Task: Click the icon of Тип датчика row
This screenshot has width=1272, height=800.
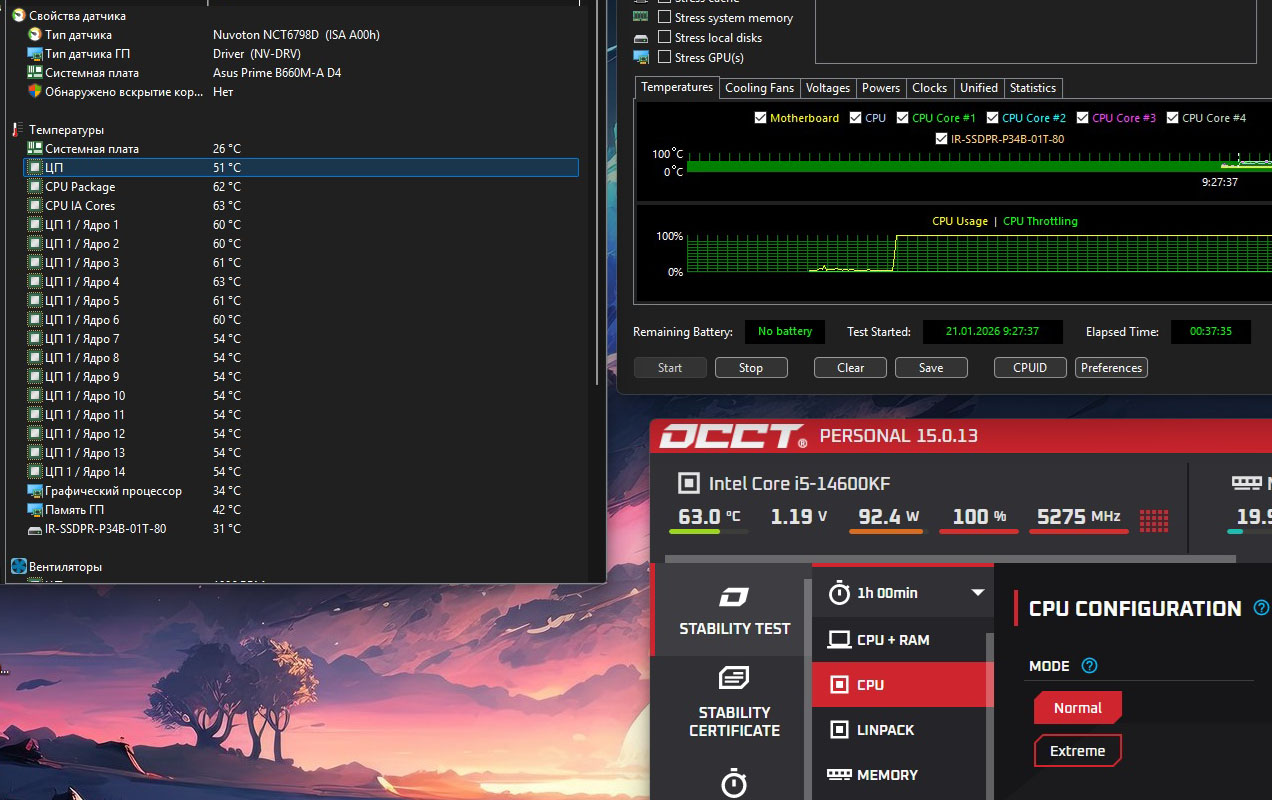Action: [x=35, y=35]
